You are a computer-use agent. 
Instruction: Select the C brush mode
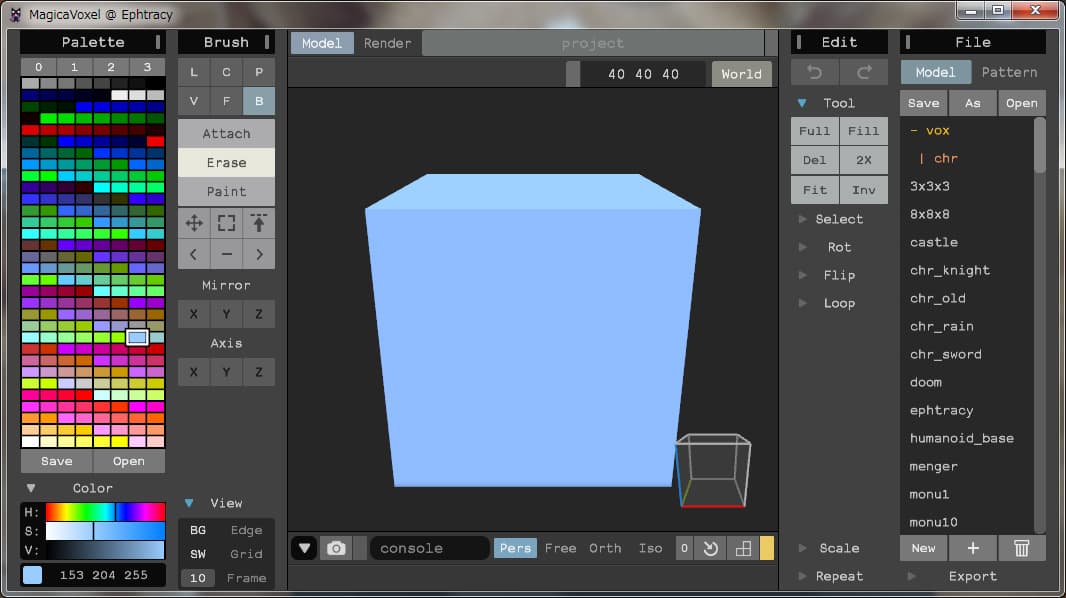point(226,72)
